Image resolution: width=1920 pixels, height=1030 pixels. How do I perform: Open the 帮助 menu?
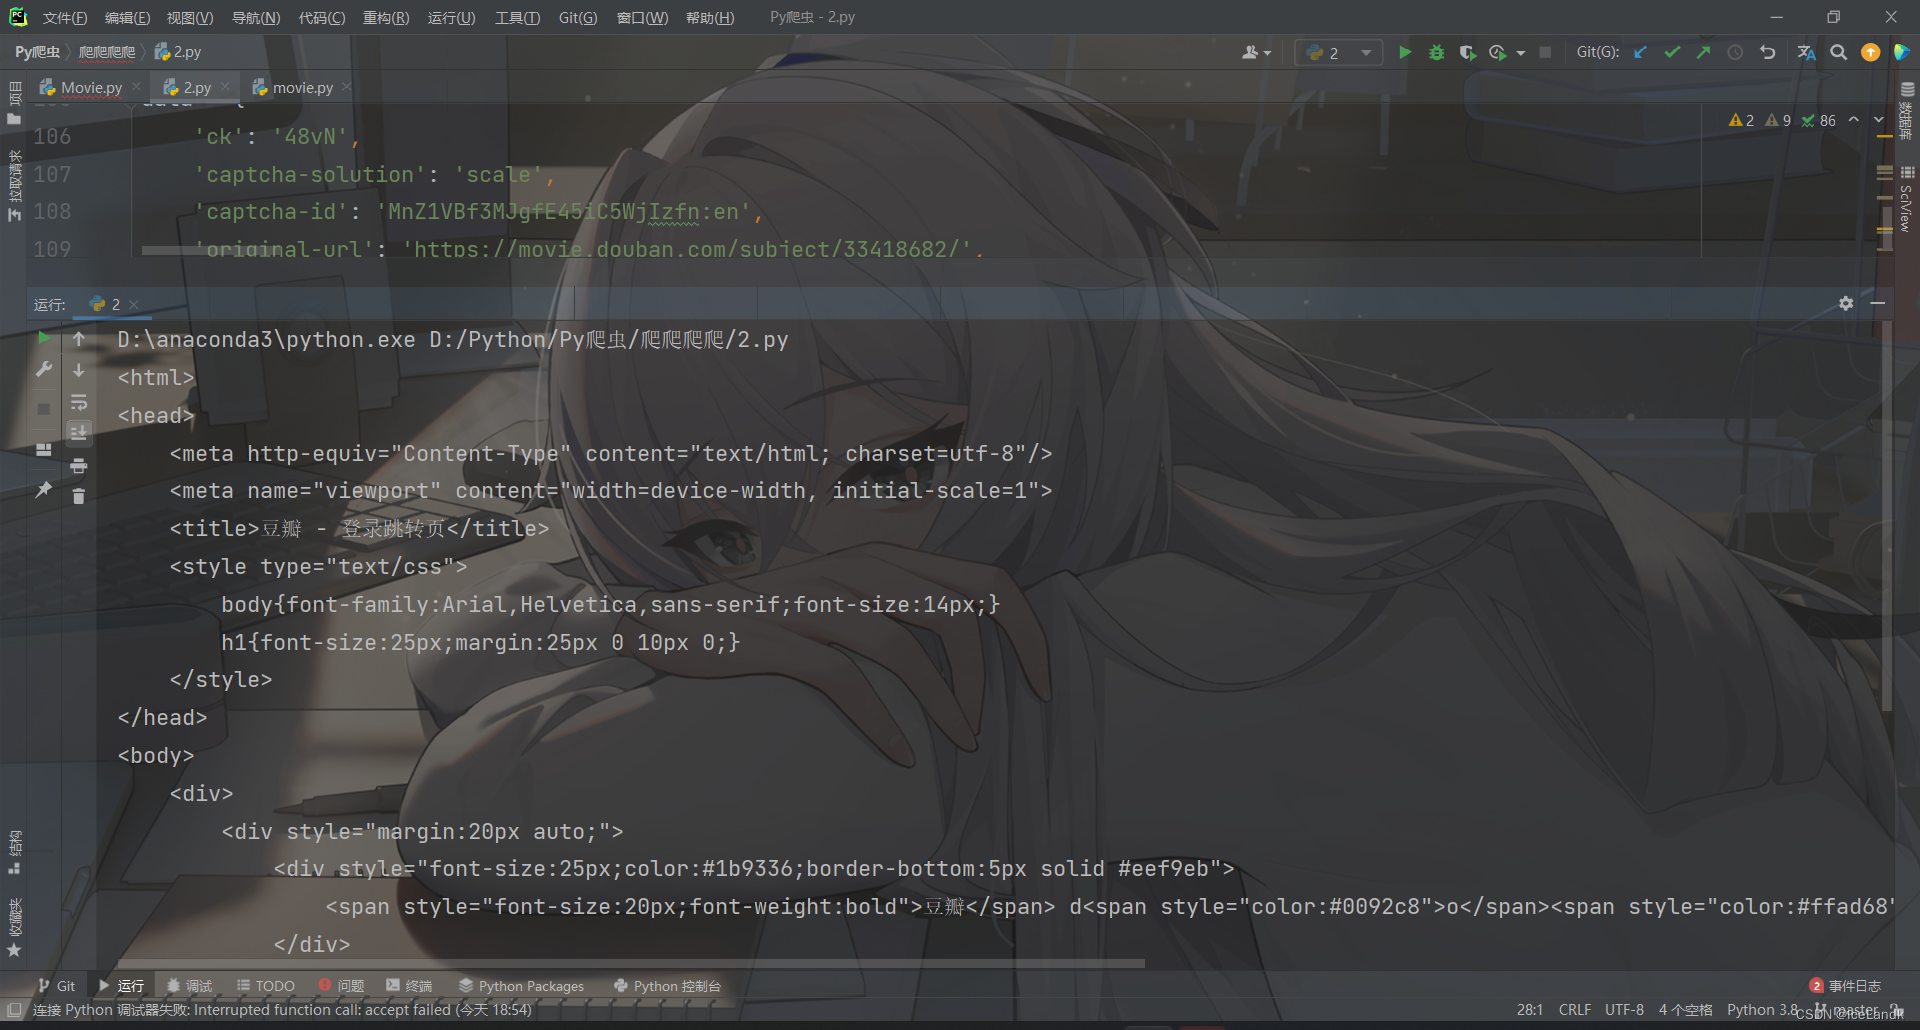coord(710,18)
